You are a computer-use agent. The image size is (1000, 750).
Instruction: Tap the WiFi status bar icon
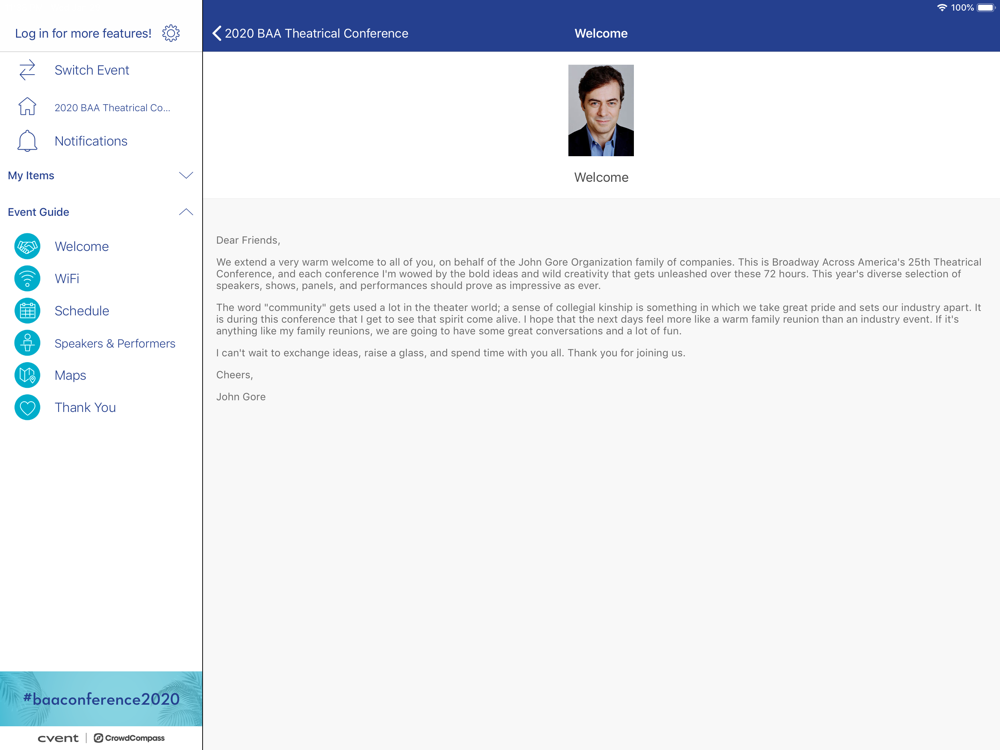[x=942, y=8]
